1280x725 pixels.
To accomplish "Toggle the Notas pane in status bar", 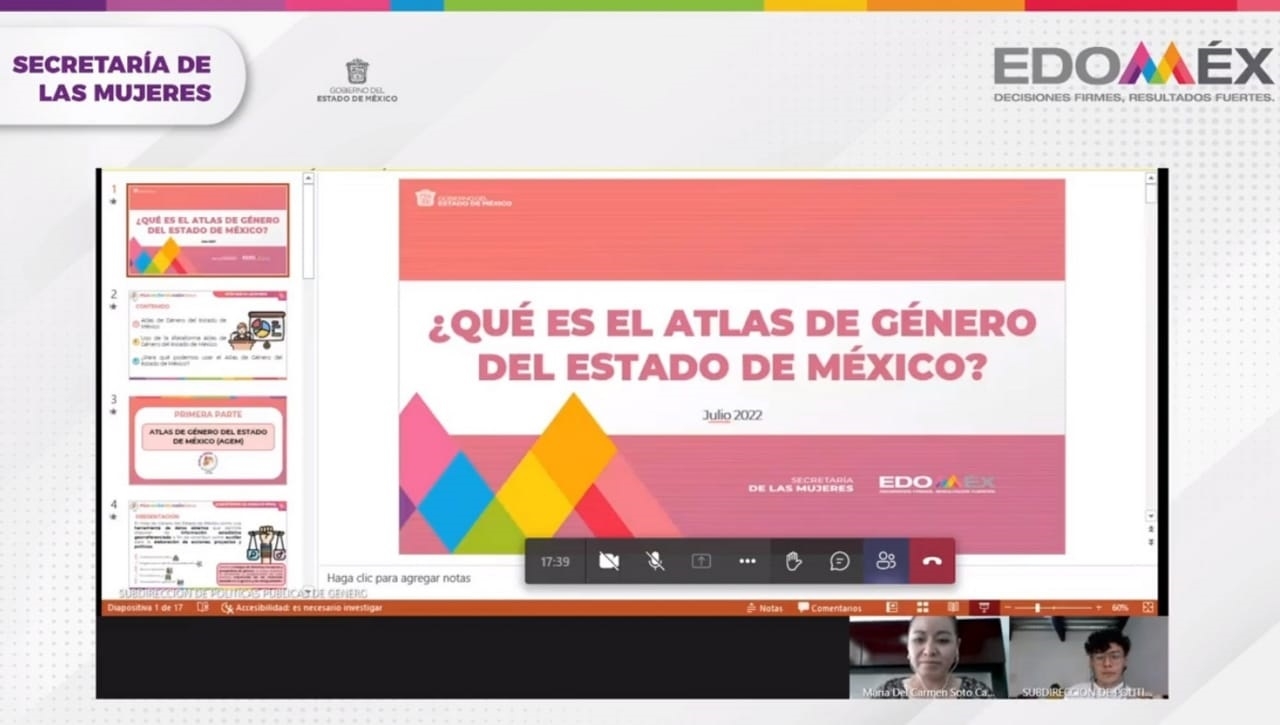I will point(765,608).
